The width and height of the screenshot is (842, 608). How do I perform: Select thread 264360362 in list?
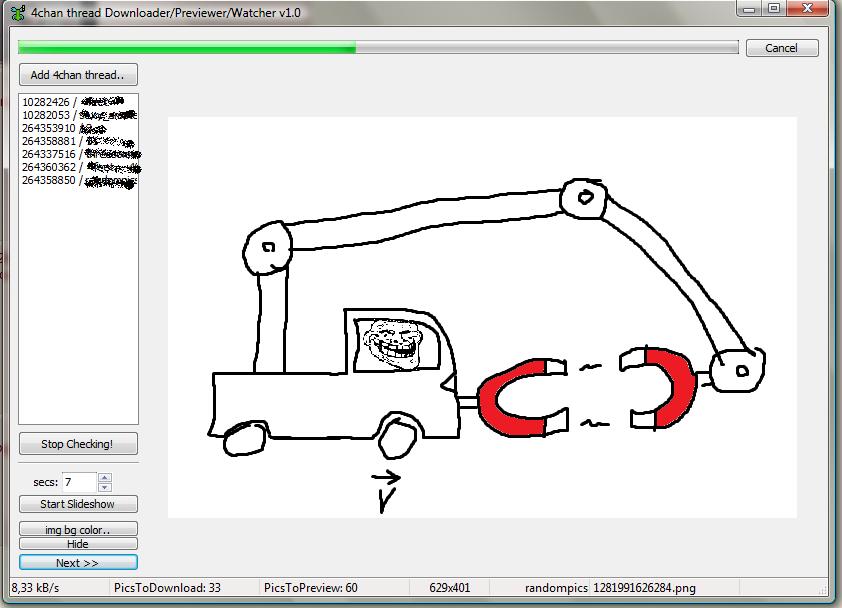click(78, 167)
